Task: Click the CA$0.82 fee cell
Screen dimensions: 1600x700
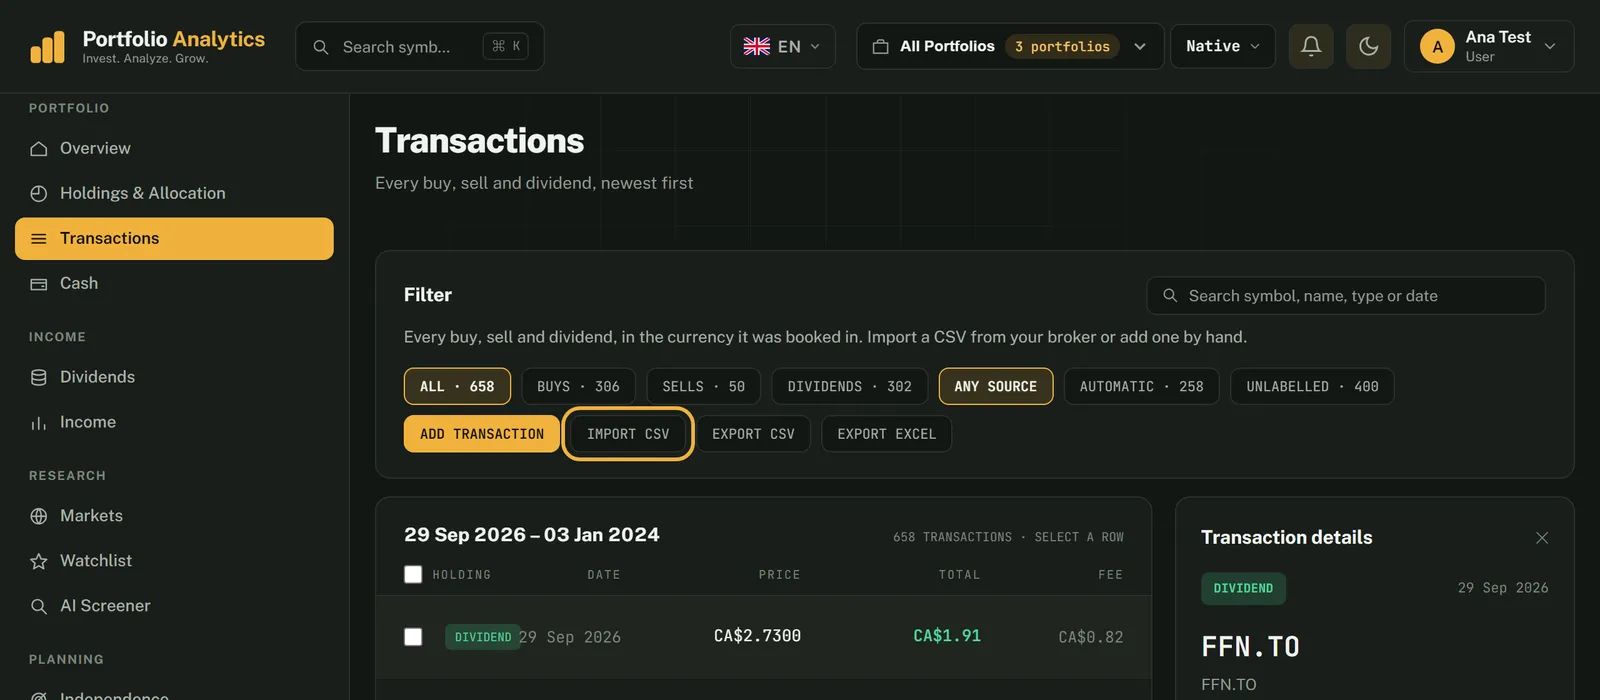Action: pos(1091,637)
